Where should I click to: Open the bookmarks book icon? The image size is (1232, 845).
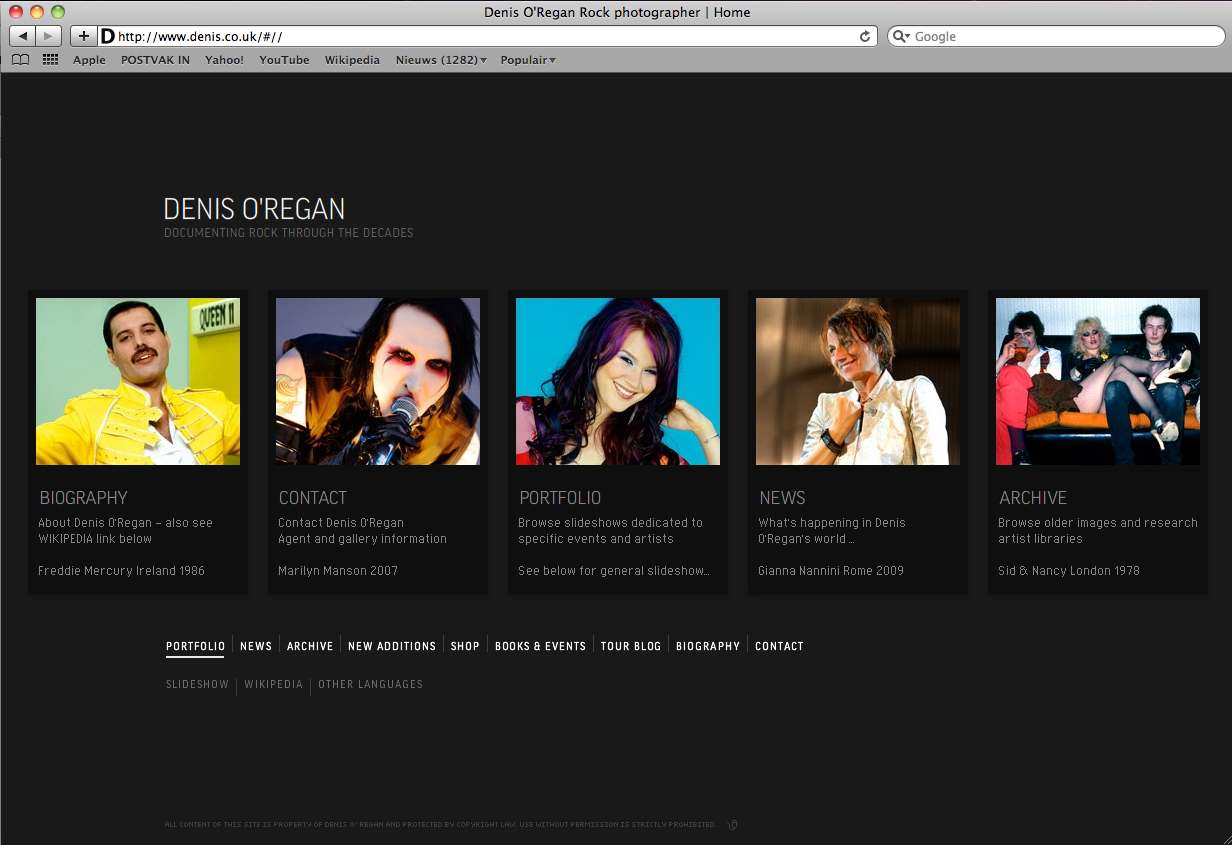coord(20,60)
